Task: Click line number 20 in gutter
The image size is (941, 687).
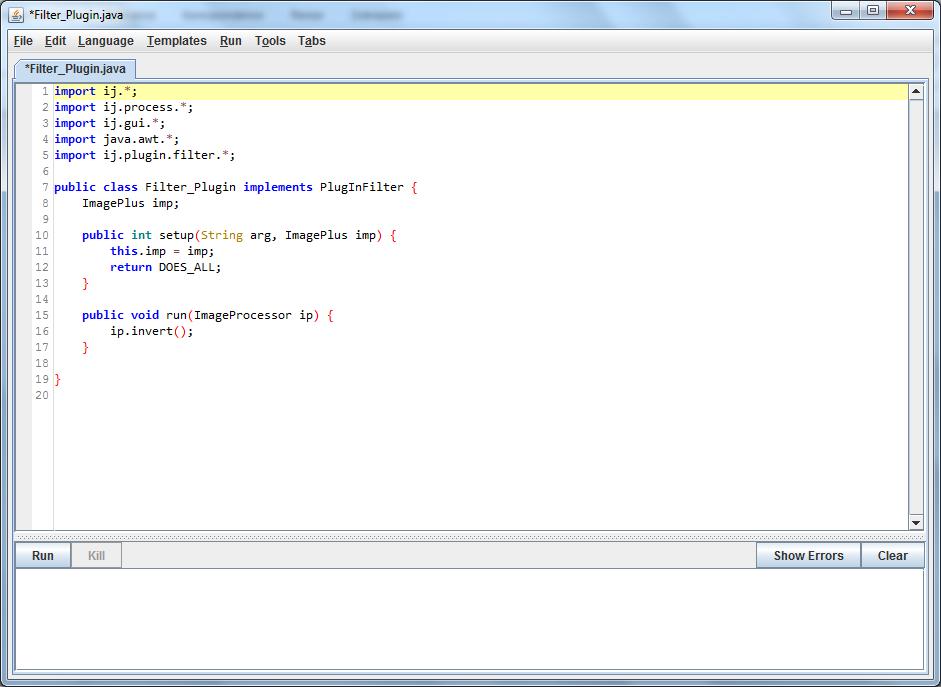Action: pyautogui.click(x=41, y=395)
